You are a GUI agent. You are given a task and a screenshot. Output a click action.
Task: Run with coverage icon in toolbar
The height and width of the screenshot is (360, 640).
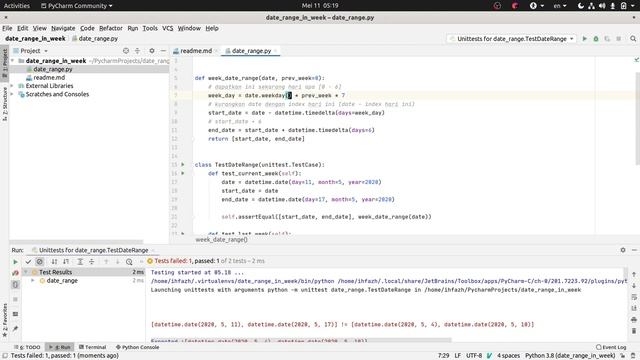click(607, 39)
